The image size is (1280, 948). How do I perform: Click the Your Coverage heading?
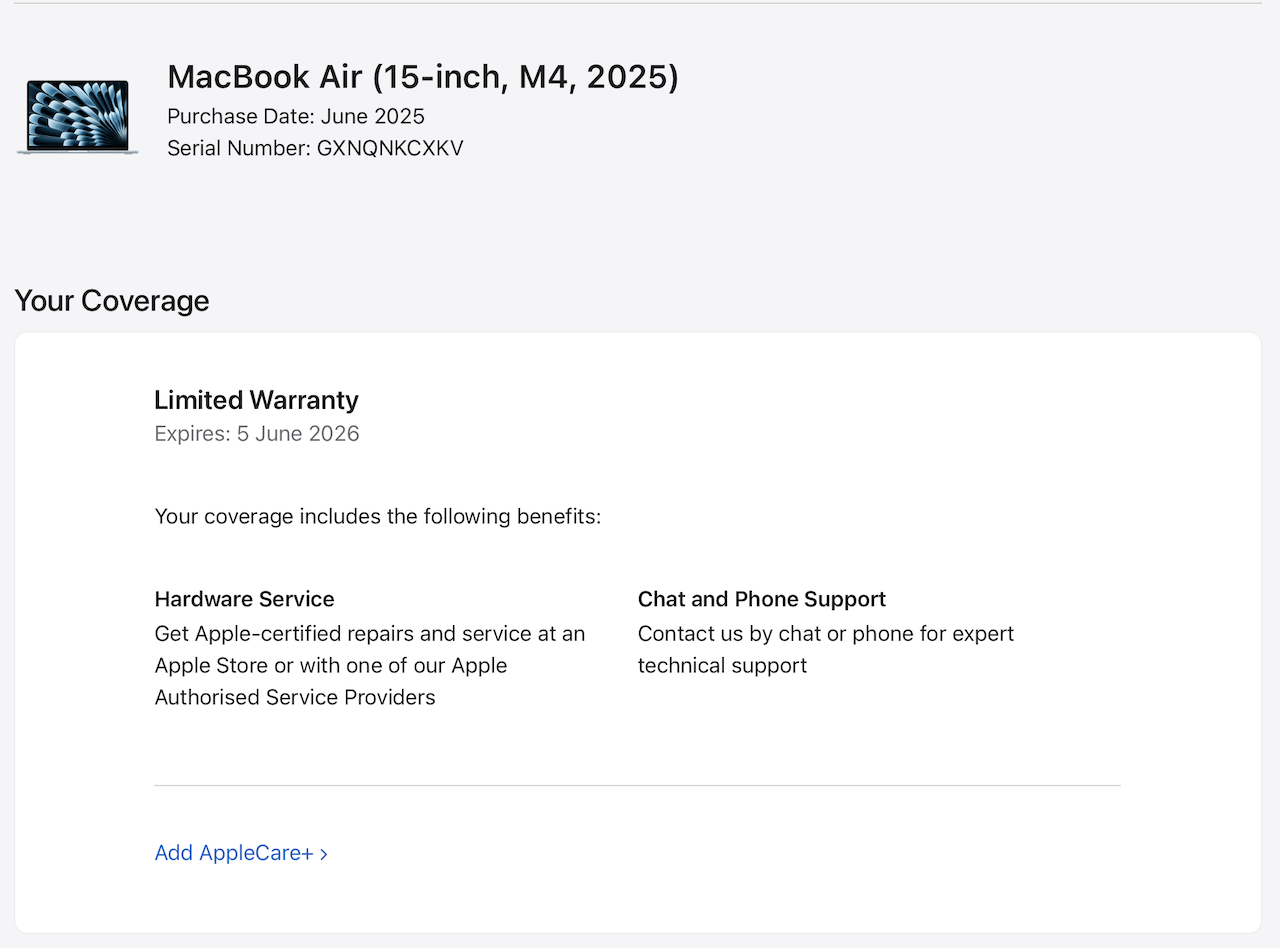[x=112, y=301]
